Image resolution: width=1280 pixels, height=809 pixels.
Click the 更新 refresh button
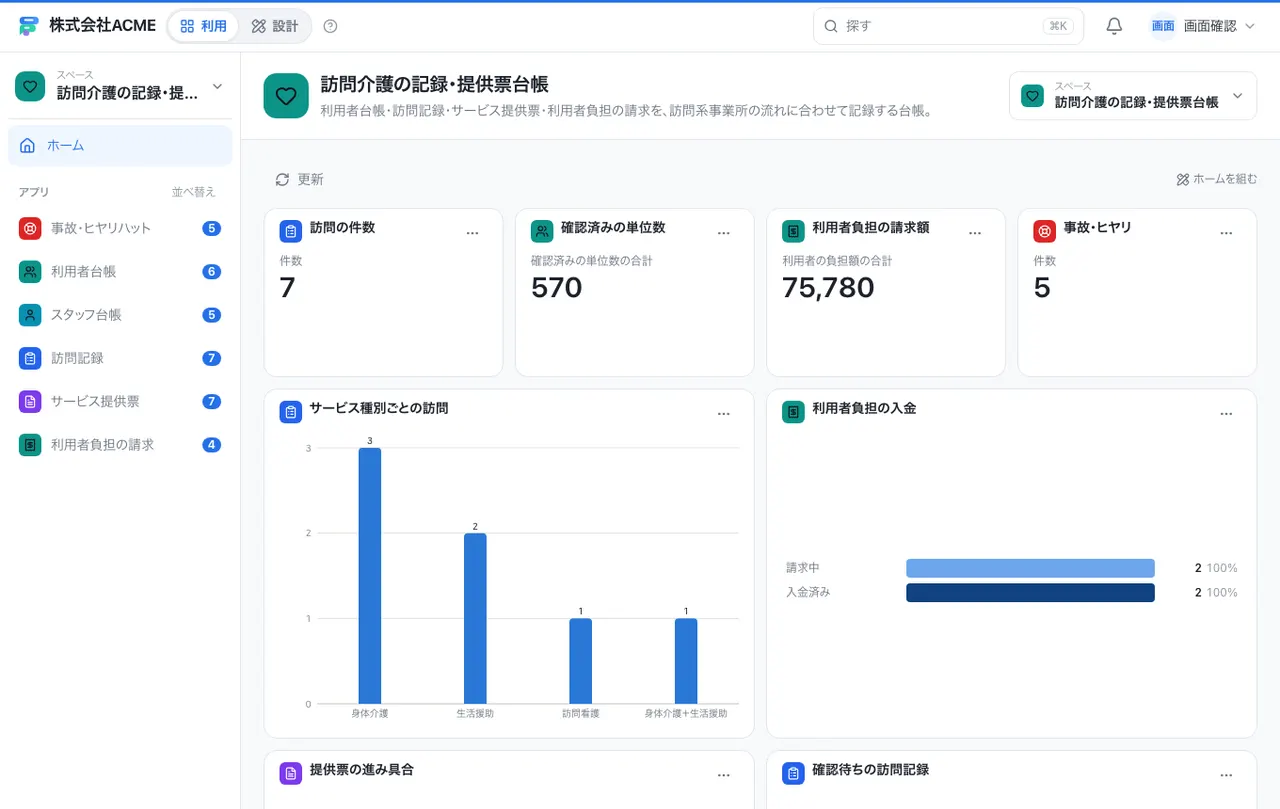(299, 179)
